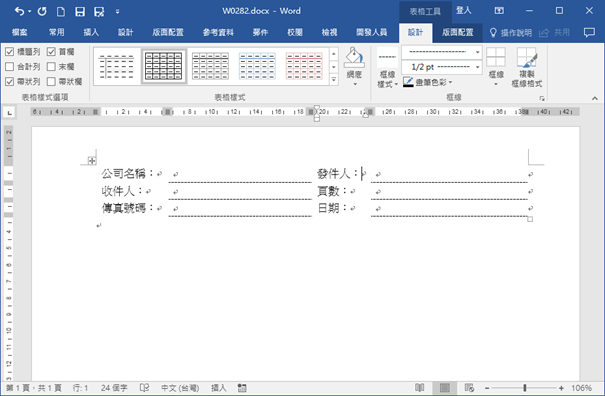Click 登入 to sign in
The width and height of the screenshot is (605, 396).
[x=463, y=10]
